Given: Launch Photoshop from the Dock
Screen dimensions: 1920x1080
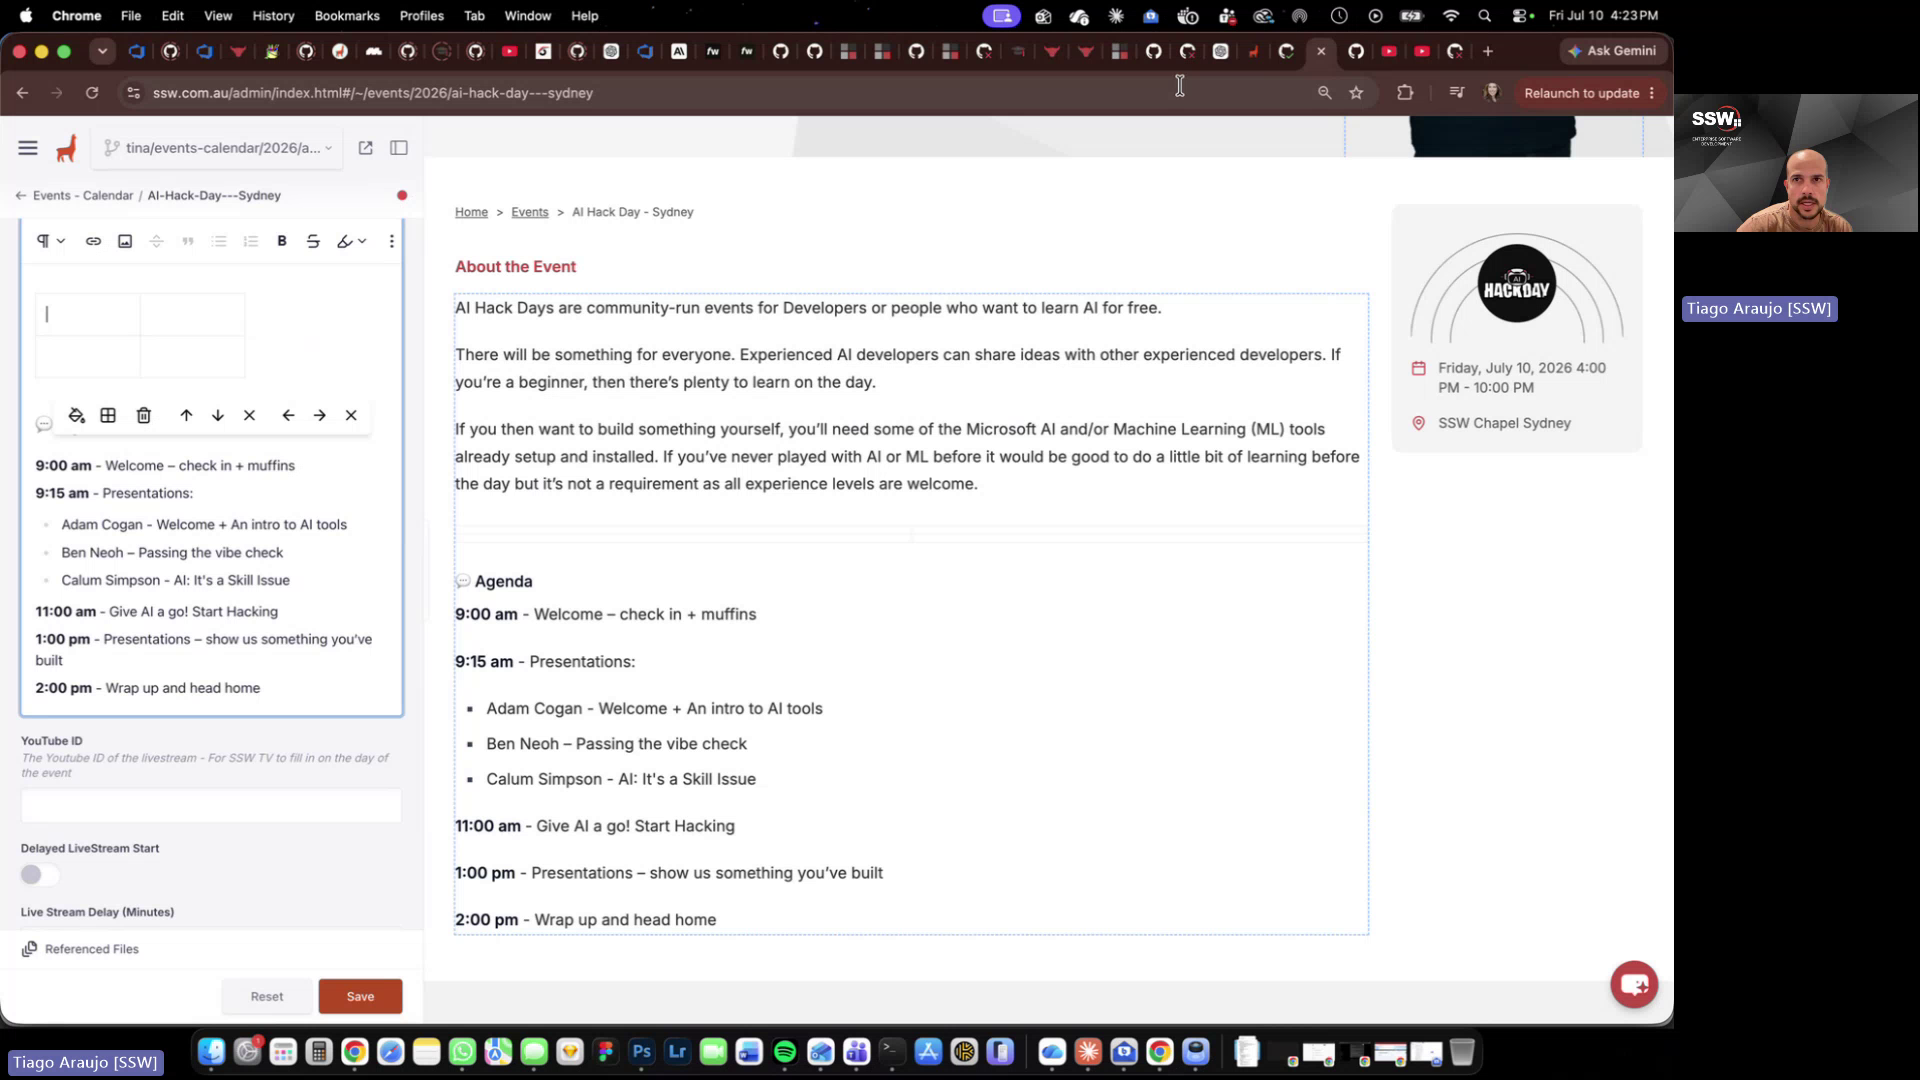Looking at the screenshot, I should pos(642,1052).
